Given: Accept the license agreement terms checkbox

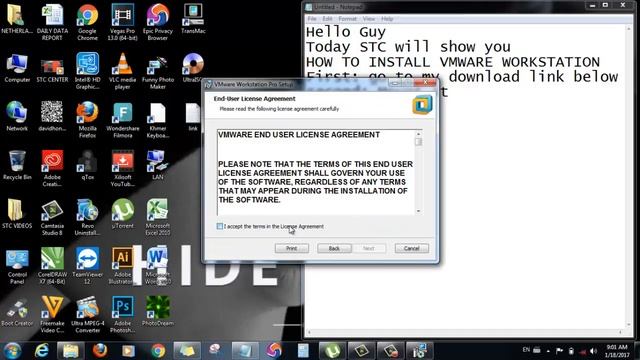Looking at the screenshot, I should [x=220, y=226].
